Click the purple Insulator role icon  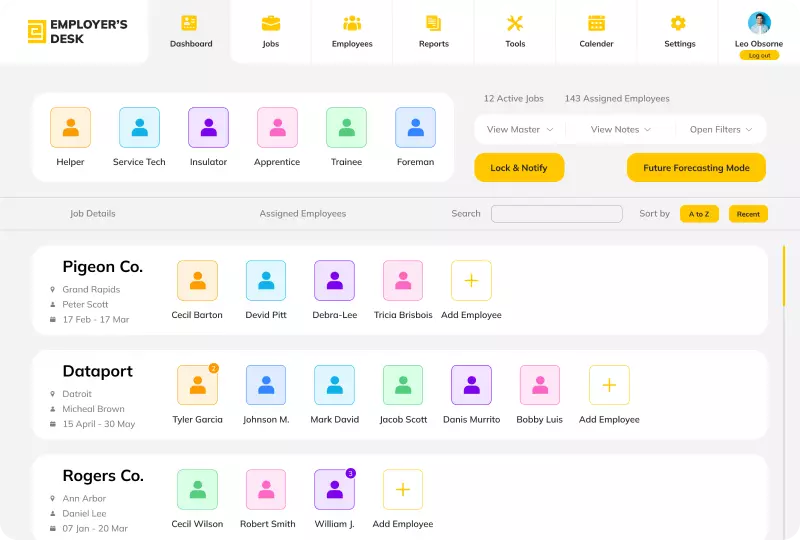pyautogui.click(x=208, y=128)
